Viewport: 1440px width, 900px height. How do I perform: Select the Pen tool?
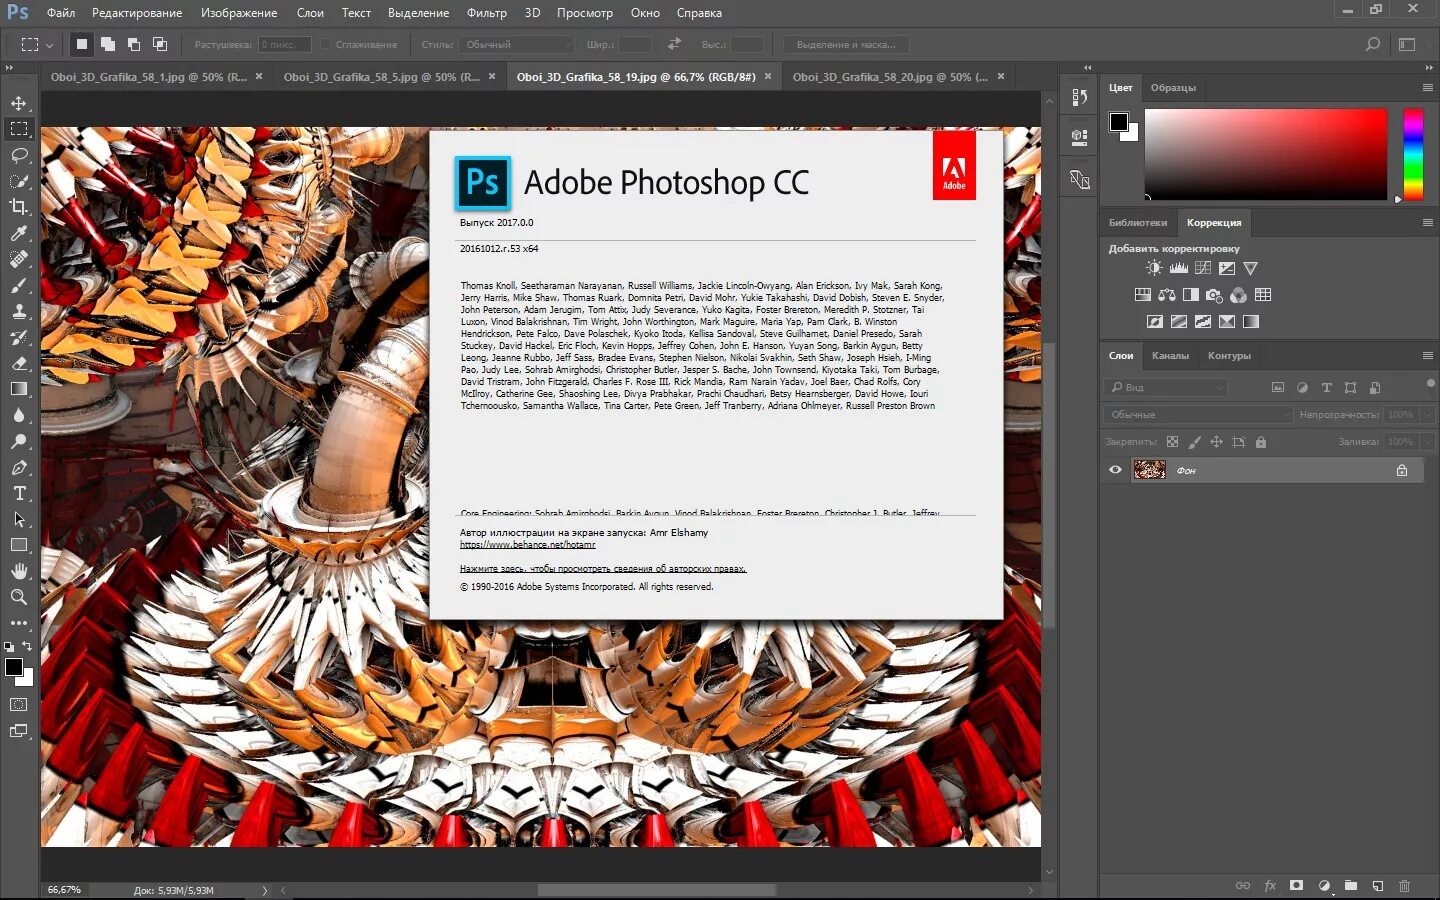coord(19,467)
